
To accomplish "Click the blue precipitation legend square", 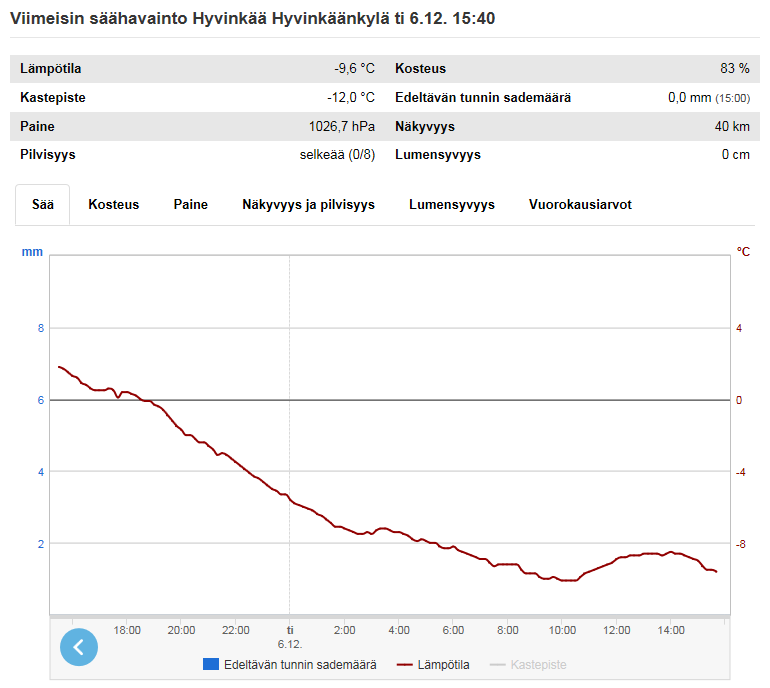I will click(211, 664).
